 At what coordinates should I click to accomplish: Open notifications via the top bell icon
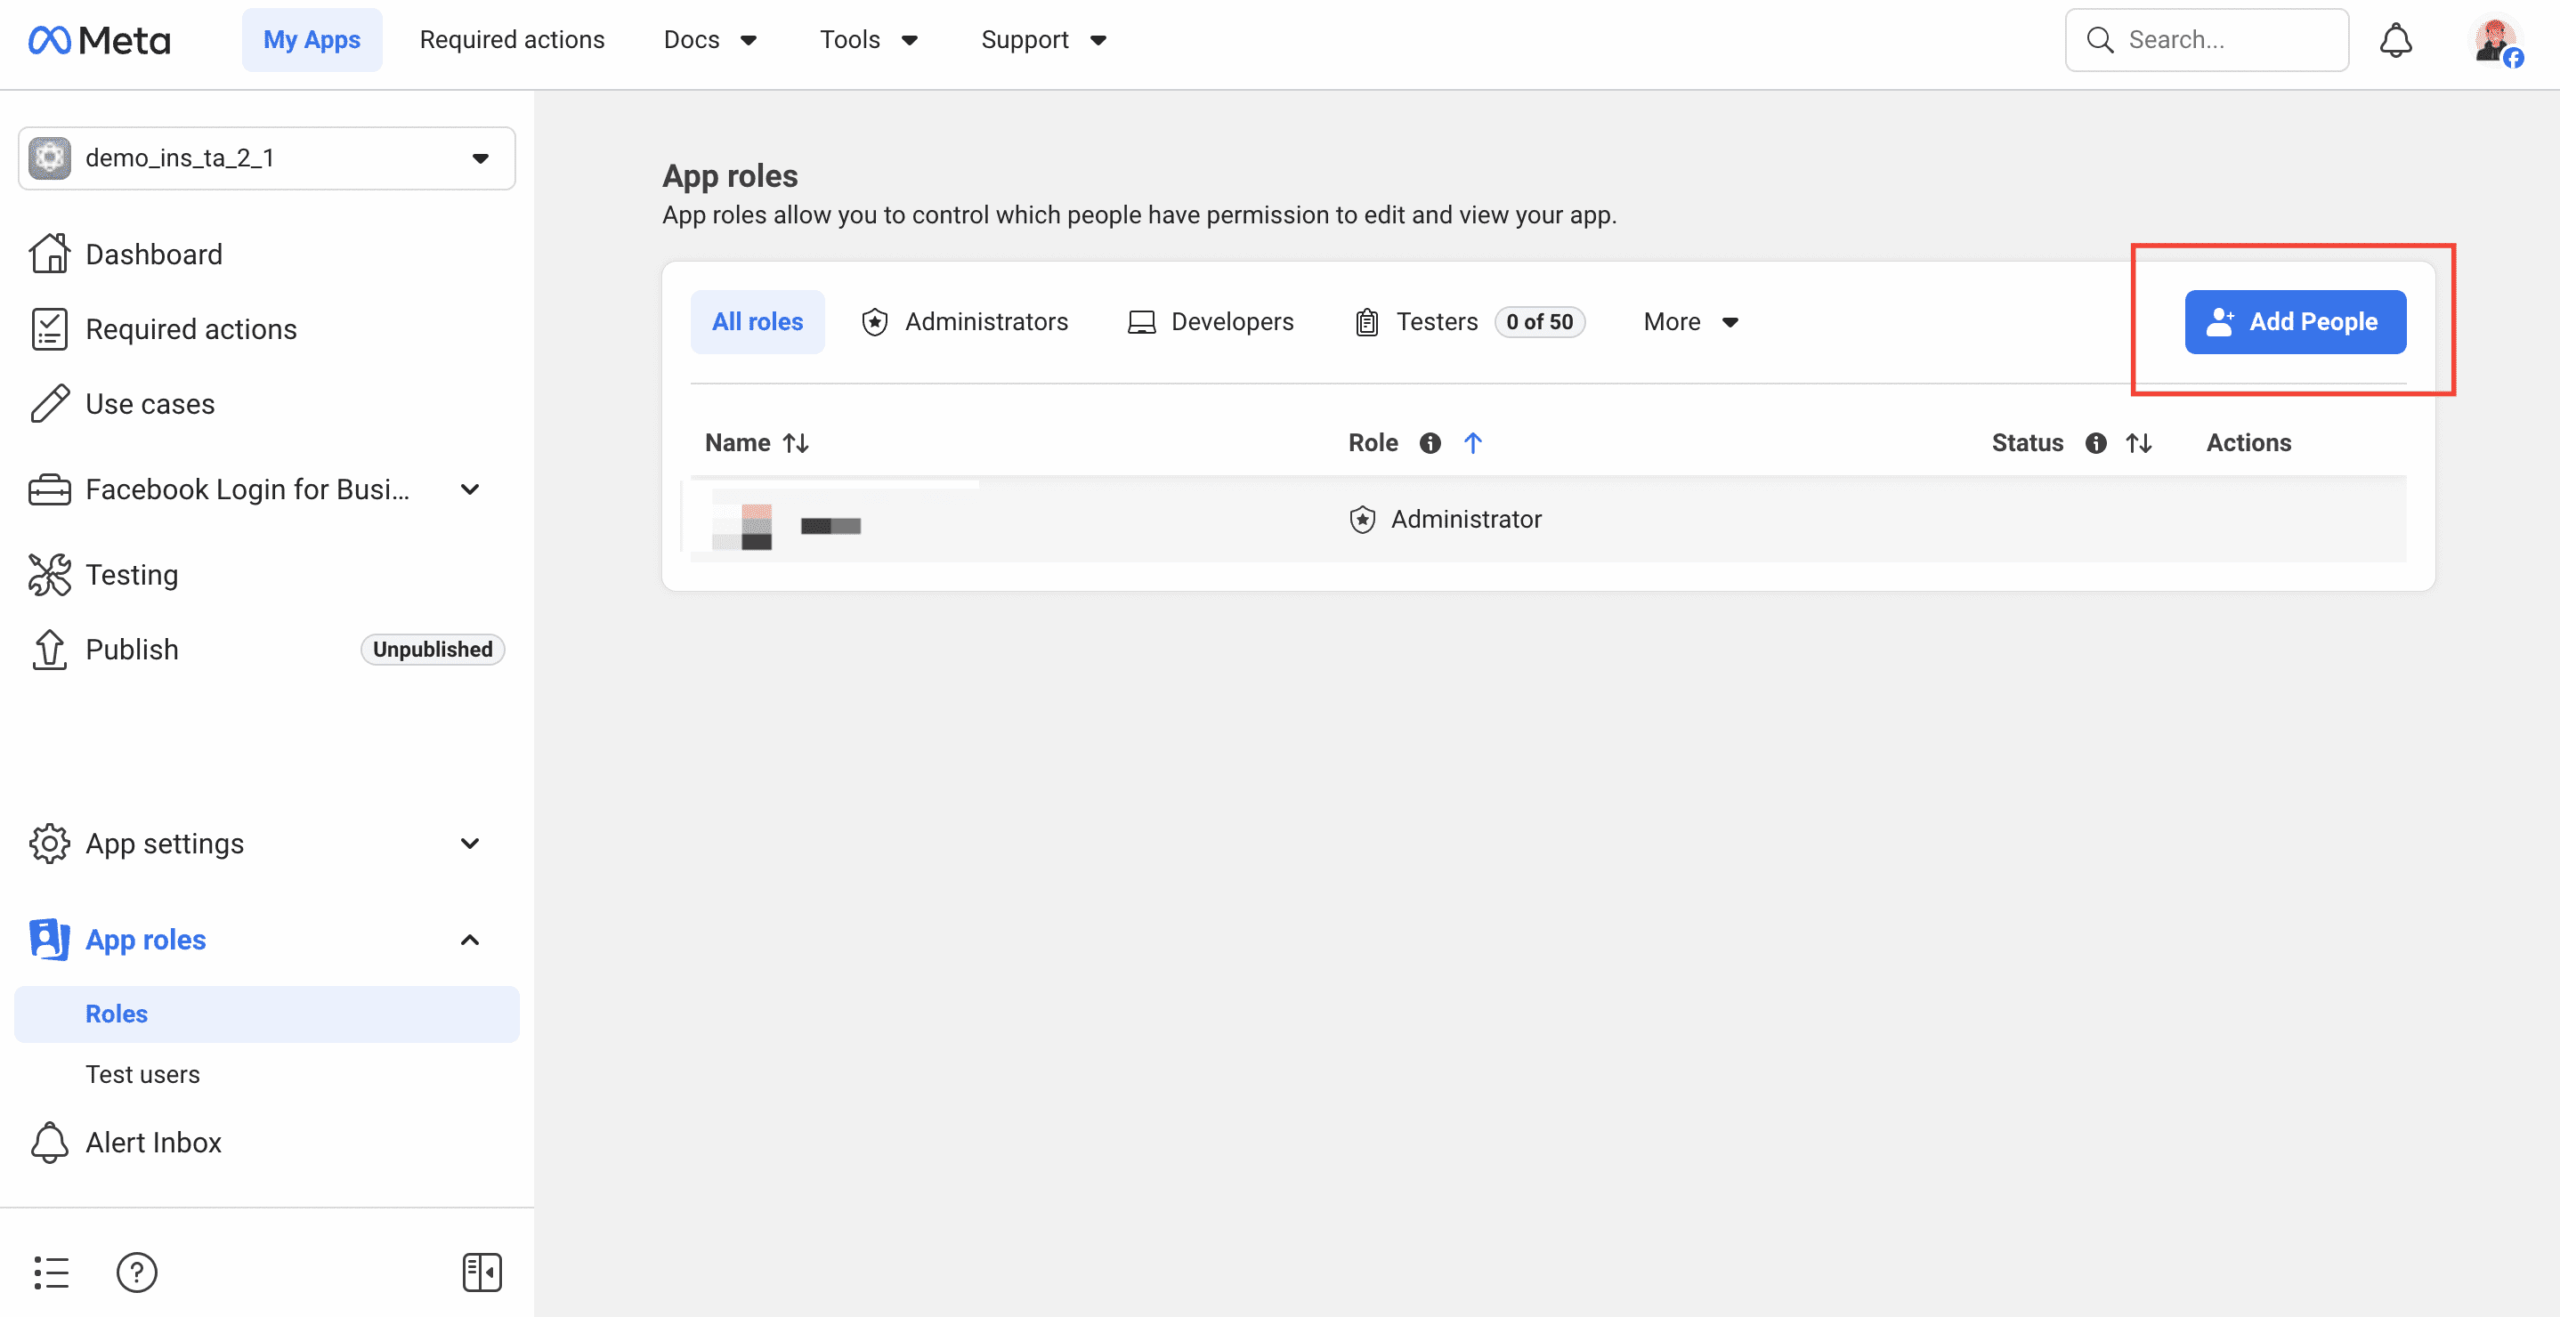[2396, 39]
